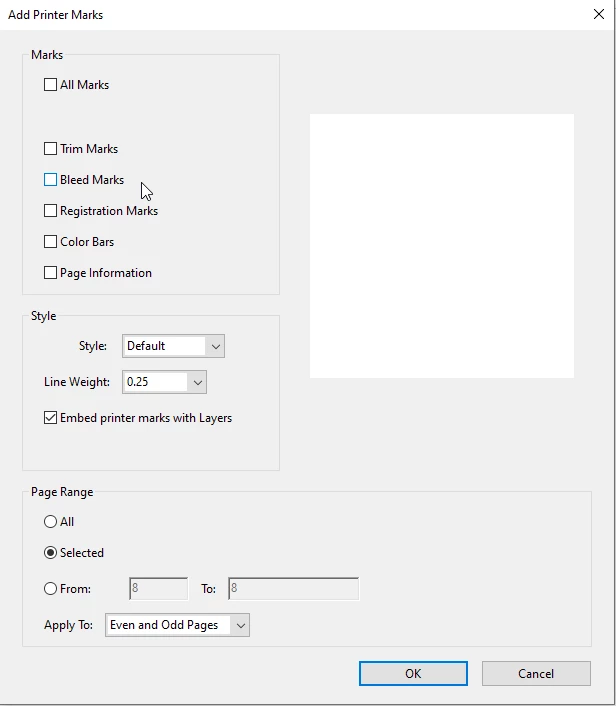Open Apply To Even and Odd Pages dropdown
616x706 pixels.
(177, 625)
